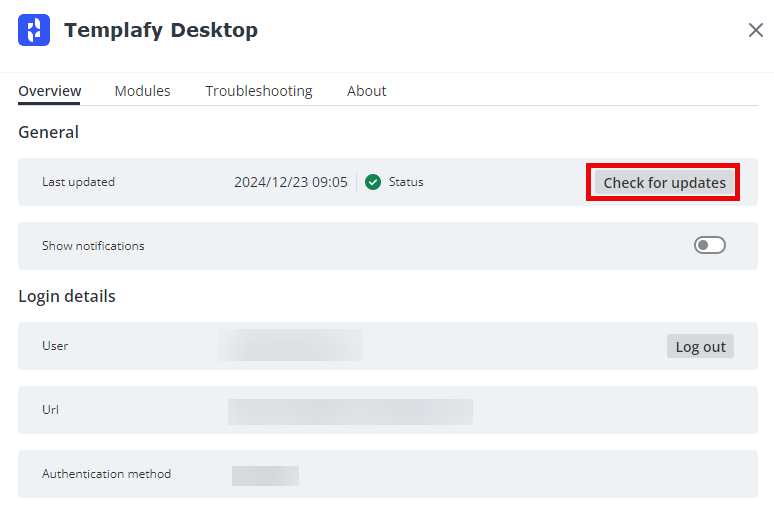Click the Log out button
Viewport: 774px width, 507px height.
(700, 347)
